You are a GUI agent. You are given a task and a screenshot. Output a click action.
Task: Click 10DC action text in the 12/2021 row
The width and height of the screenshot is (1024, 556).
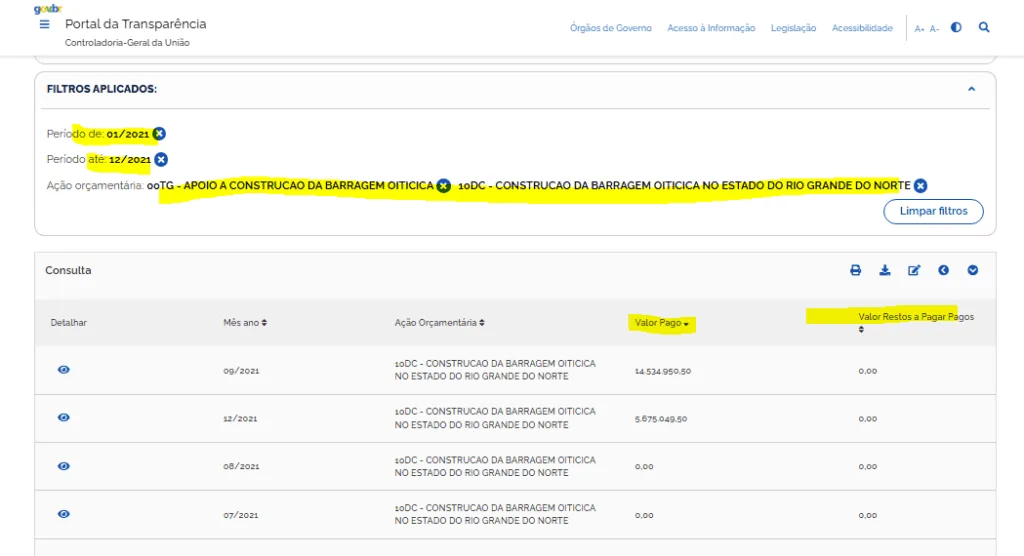495,418
